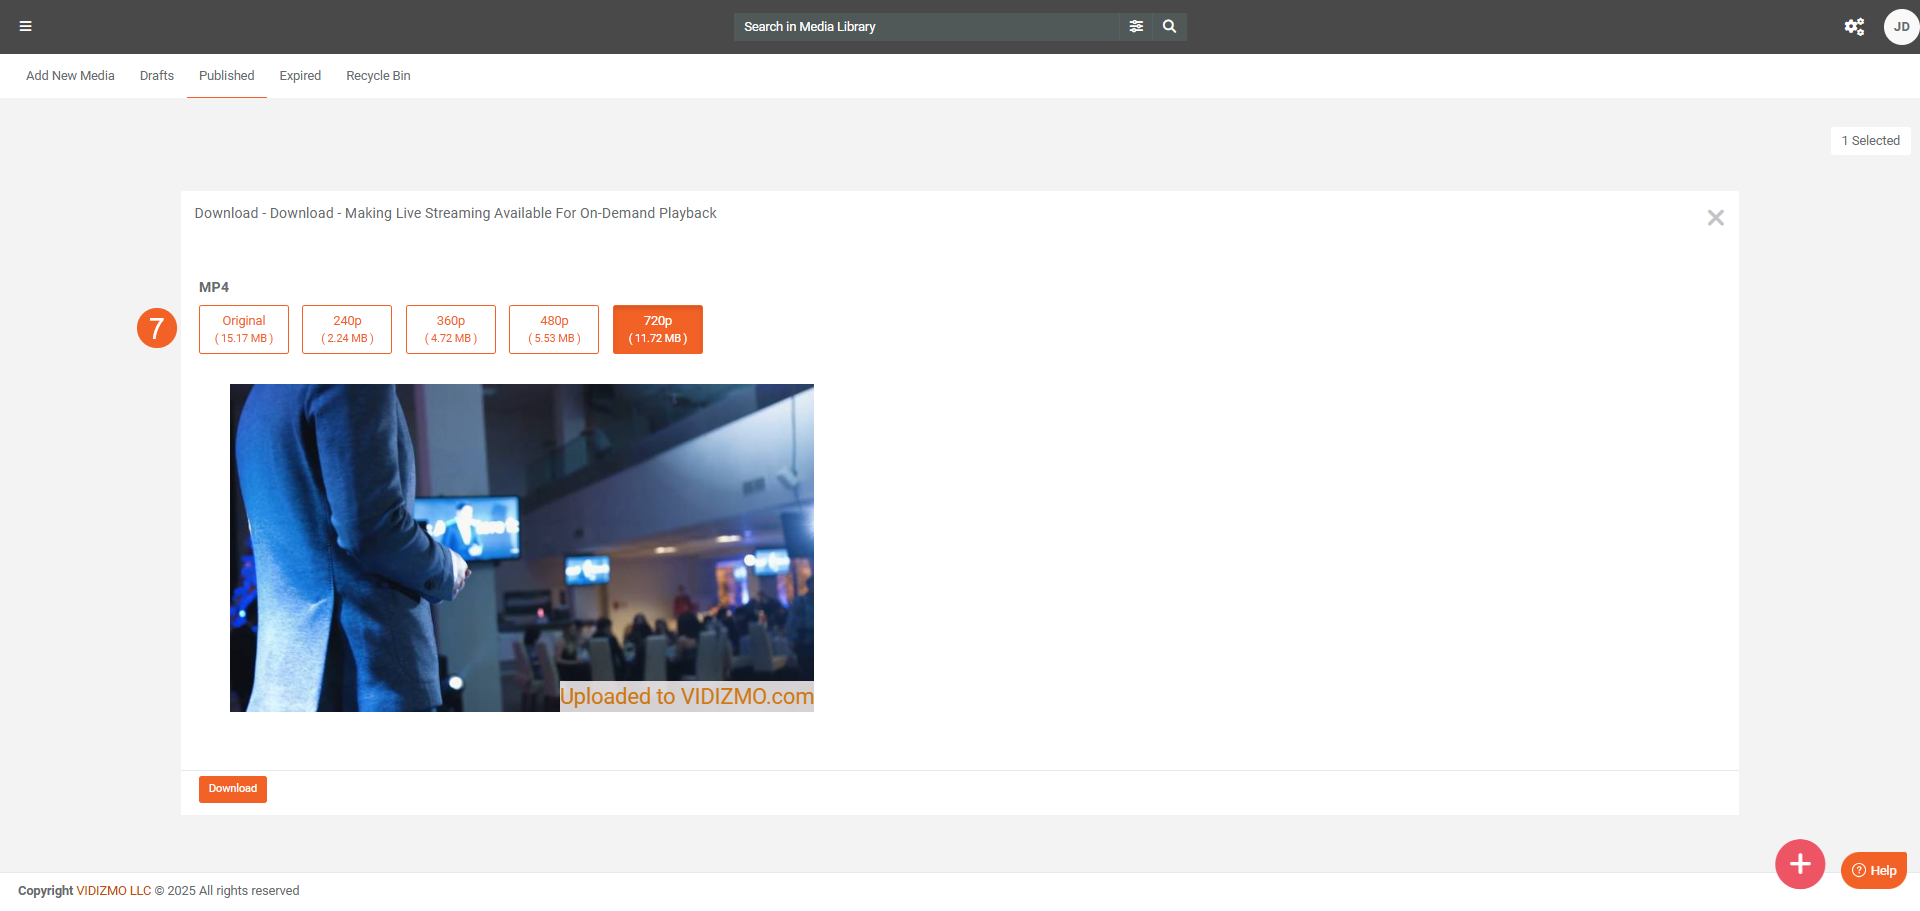The width and height of the screenshot is (1920, 911).
Task: Click the video preview thumbnail
Action: (x=521, y=547)
